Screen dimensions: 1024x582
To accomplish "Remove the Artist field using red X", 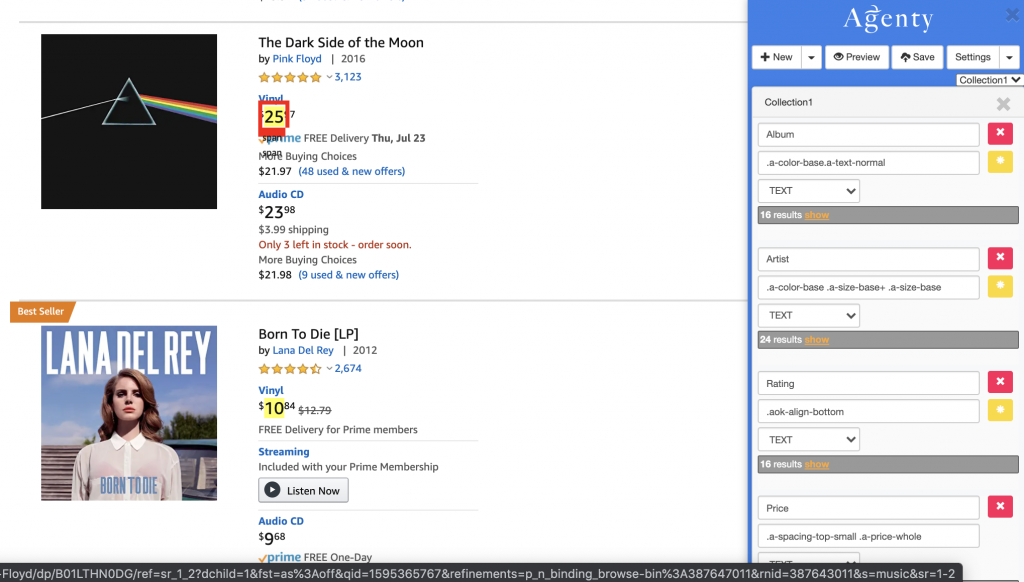I will click(x=1000, y=259).
